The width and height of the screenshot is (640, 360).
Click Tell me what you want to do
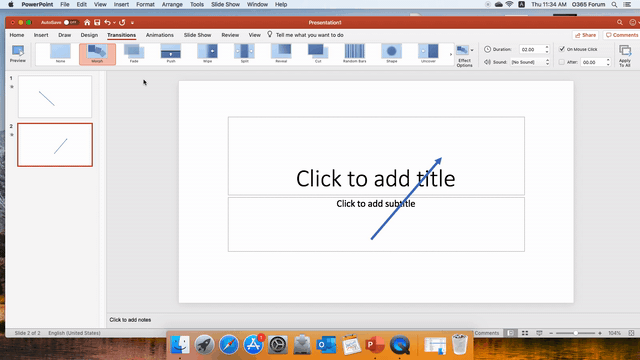coord(309,35)
